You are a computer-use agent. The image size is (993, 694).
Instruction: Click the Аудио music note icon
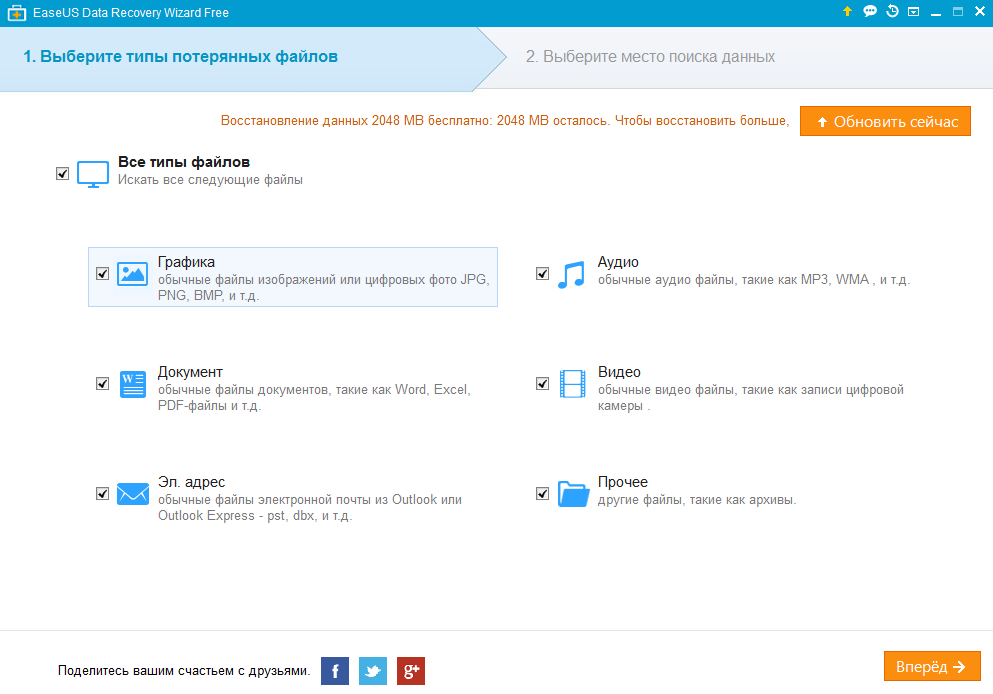[571, 275]
